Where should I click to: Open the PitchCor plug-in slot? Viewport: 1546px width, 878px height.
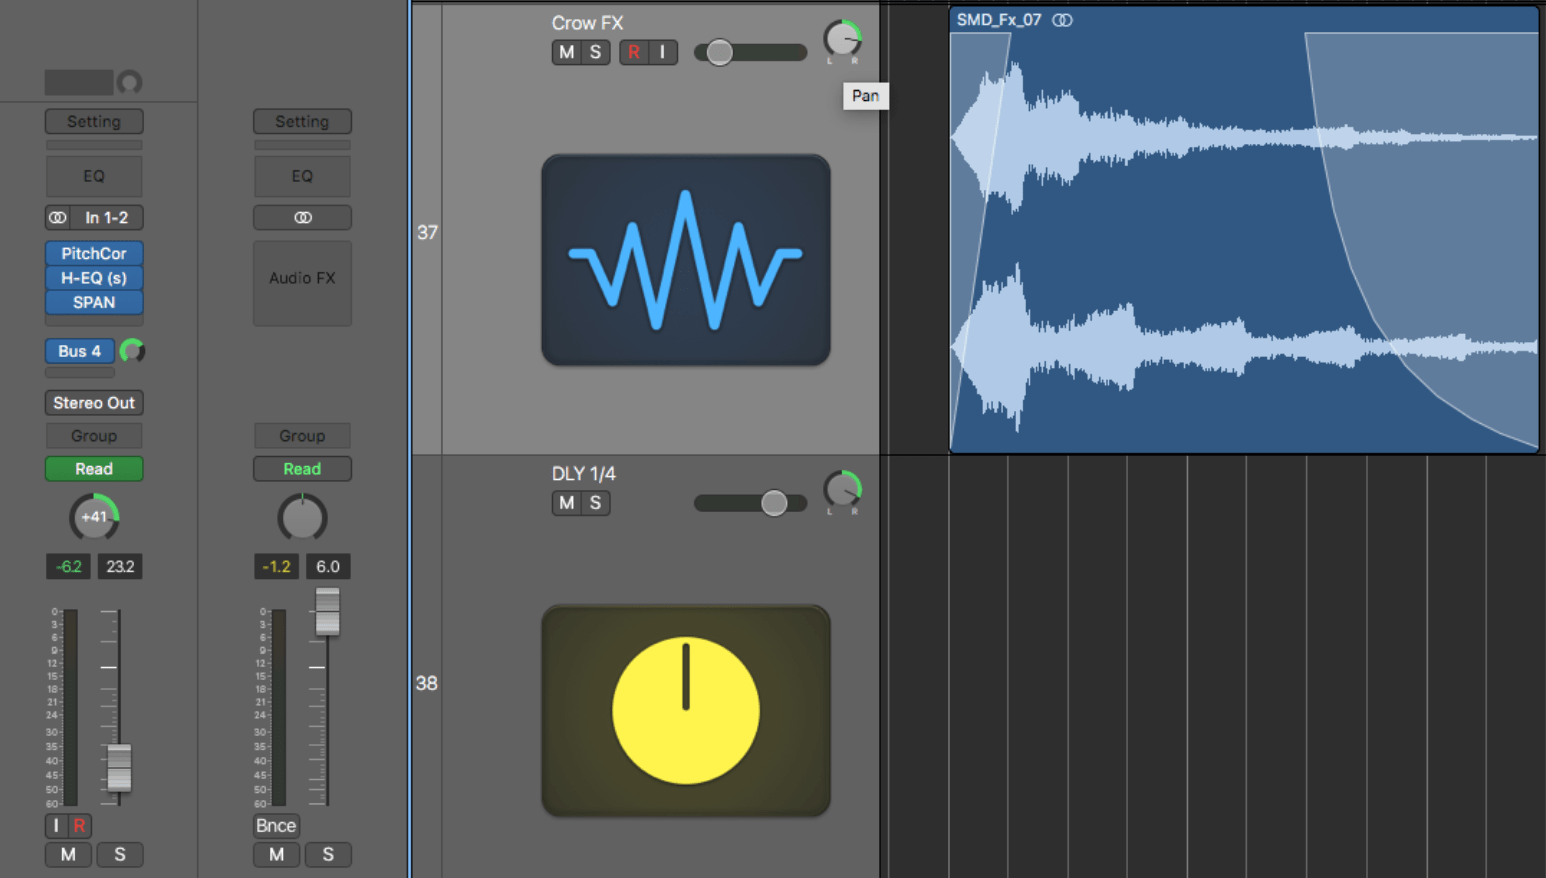[94, 254]
